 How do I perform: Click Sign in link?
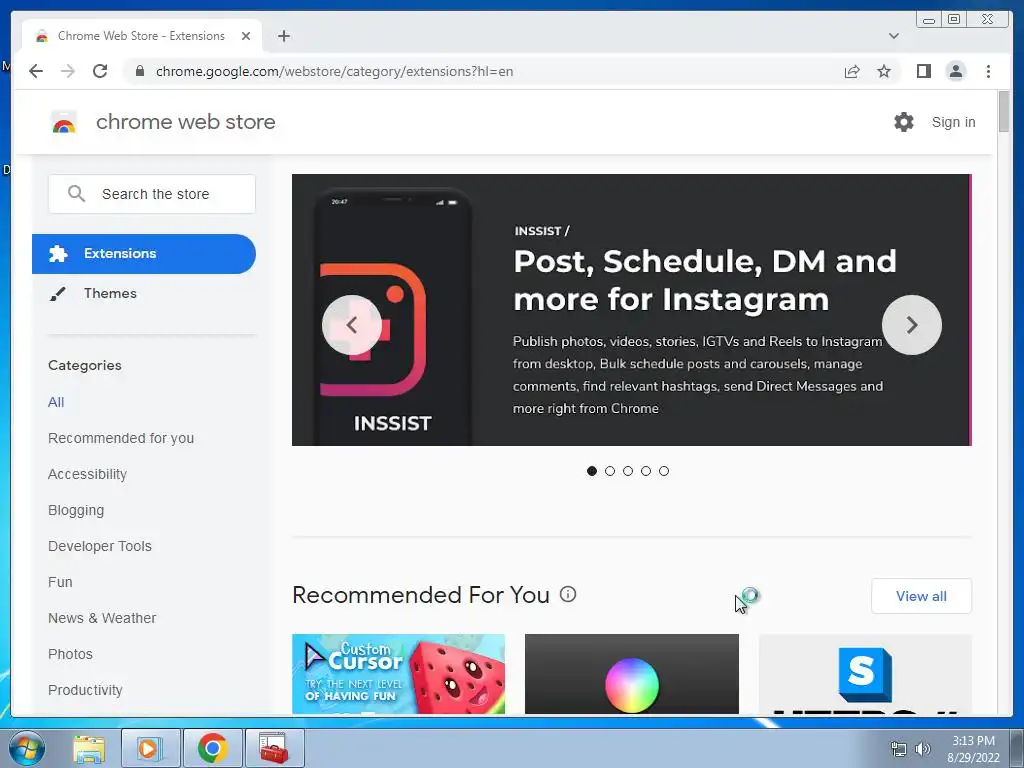[x=953, y=122]
